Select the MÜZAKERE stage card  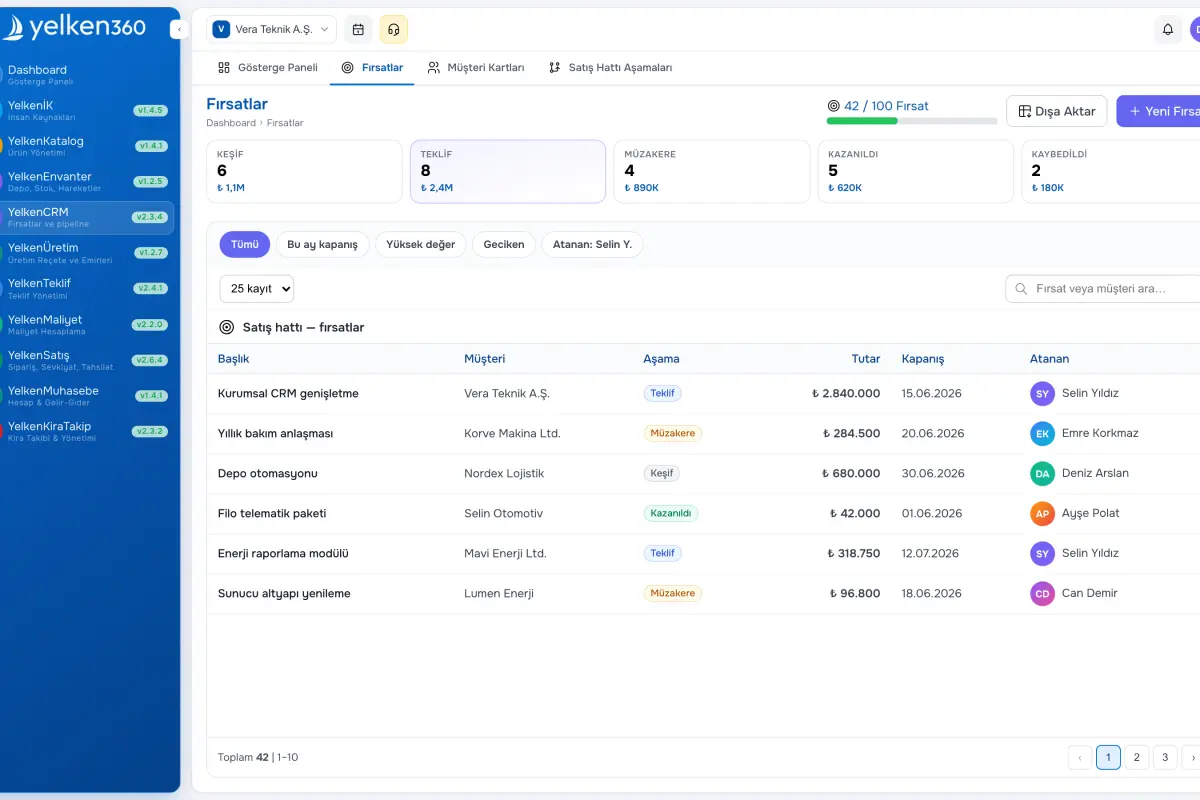tap(711, 171)
